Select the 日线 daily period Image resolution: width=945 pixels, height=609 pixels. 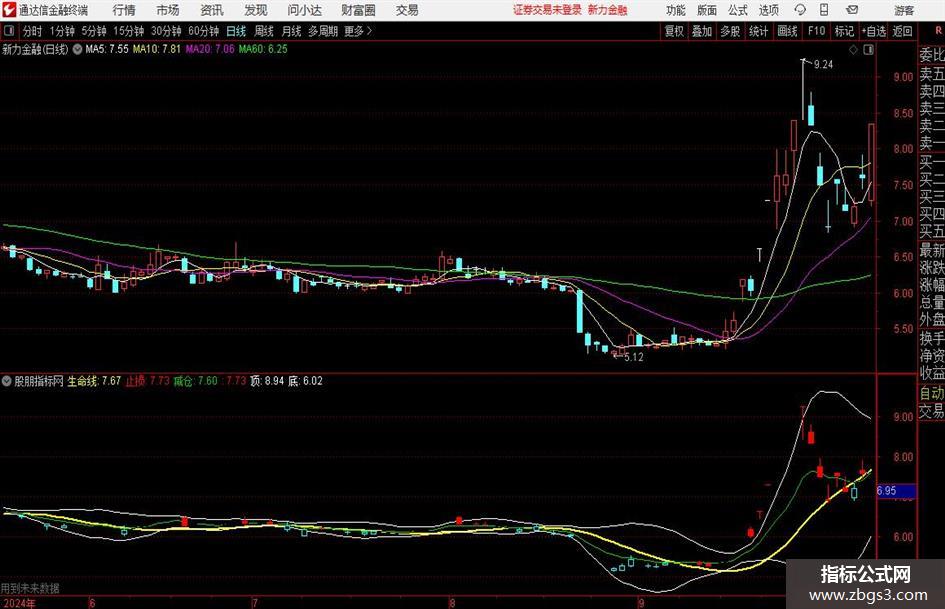coord(236,31)
